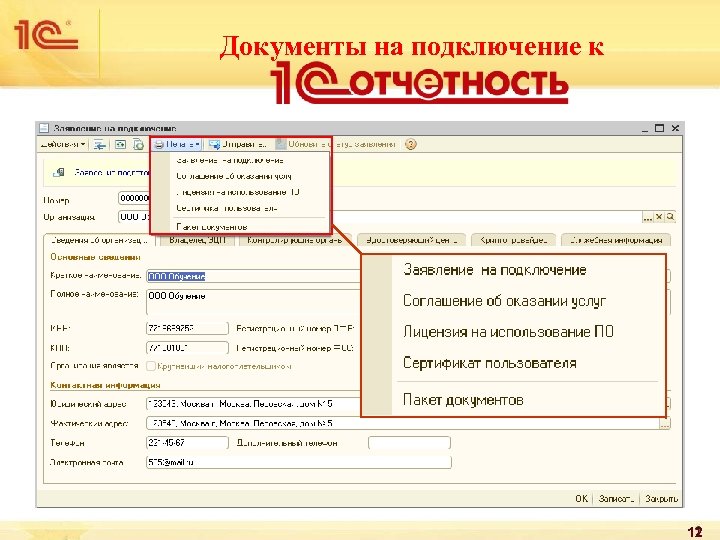Click the OK button
This screenshot has width=720, height=540.
tap(581, 499)
